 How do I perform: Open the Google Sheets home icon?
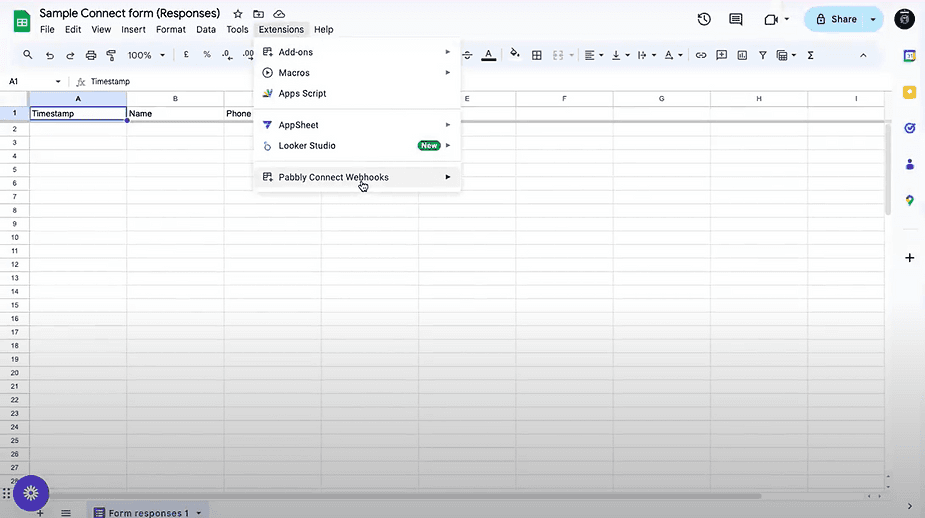click(x=22, y=22)
